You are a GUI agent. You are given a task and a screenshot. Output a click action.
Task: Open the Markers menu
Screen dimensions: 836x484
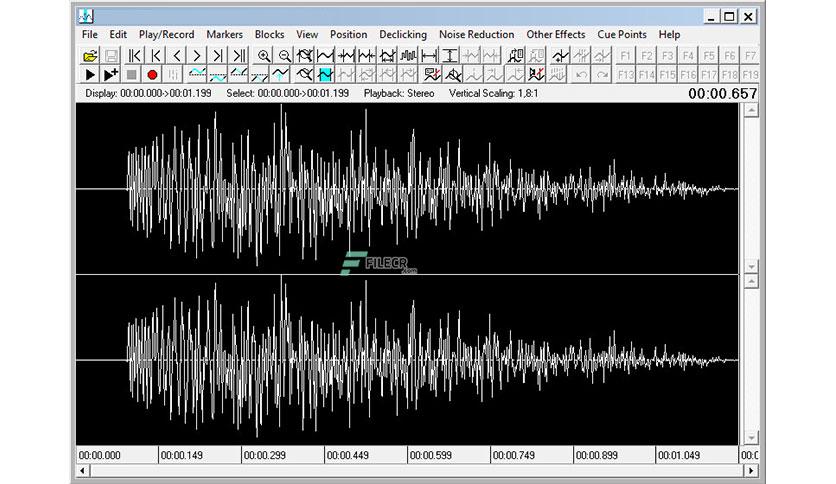click(x=224, y=34)
